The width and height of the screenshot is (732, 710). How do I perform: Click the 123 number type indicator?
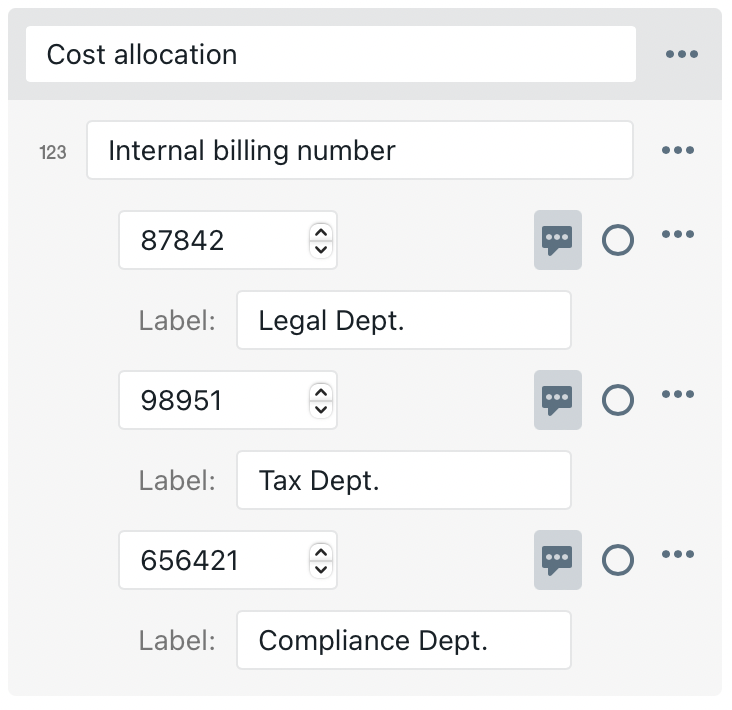53,153
